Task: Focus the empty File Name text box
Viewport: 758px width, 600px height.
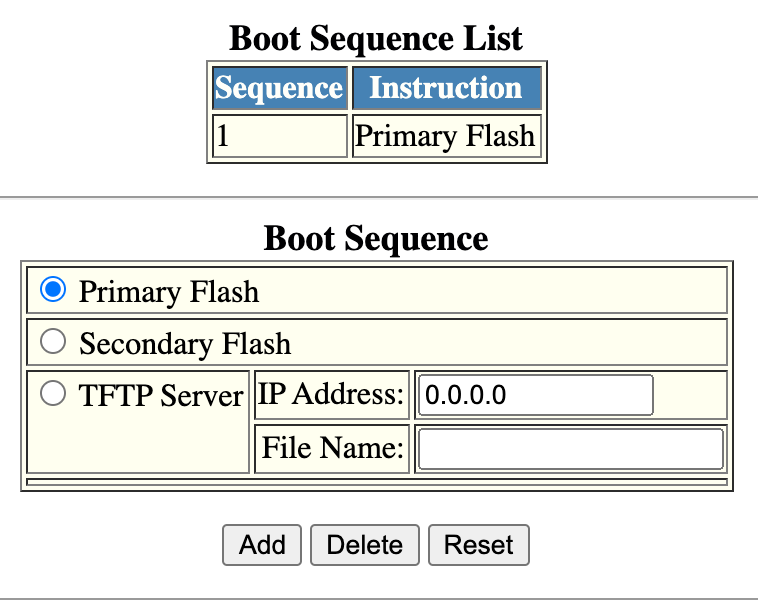Action: click(570, 449)
